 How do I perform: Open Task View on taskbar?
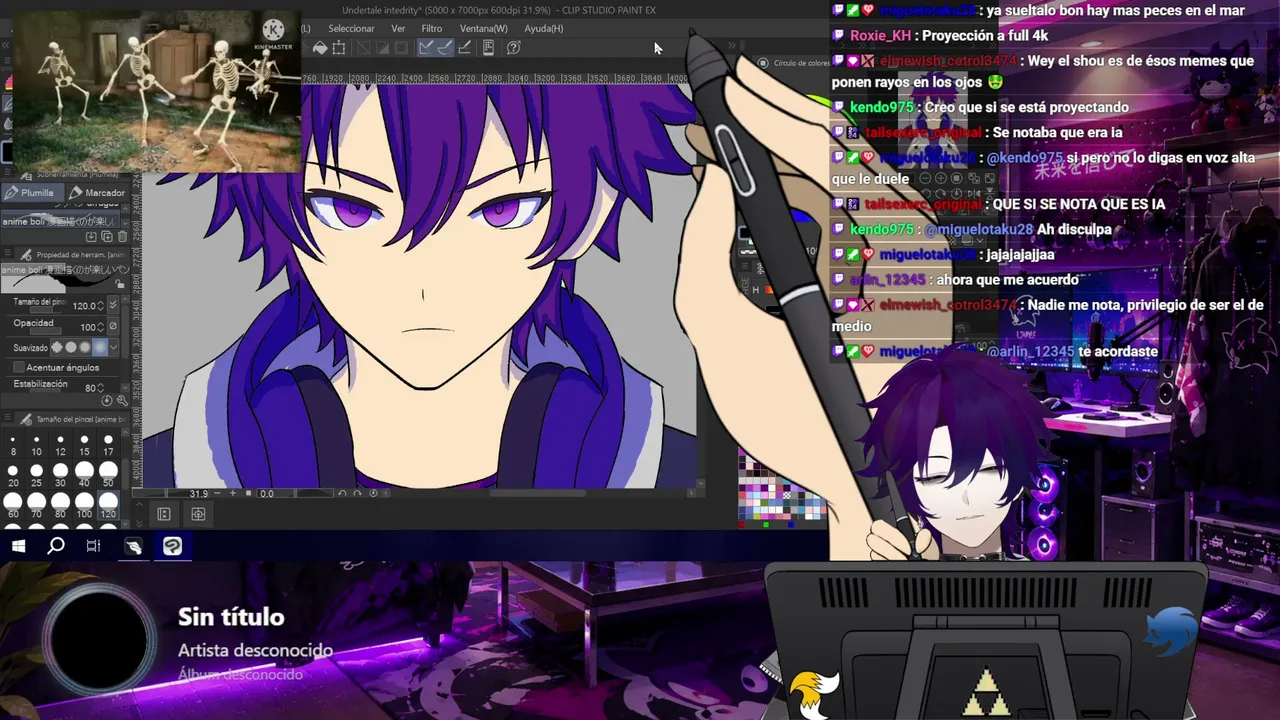pos(93,545)
